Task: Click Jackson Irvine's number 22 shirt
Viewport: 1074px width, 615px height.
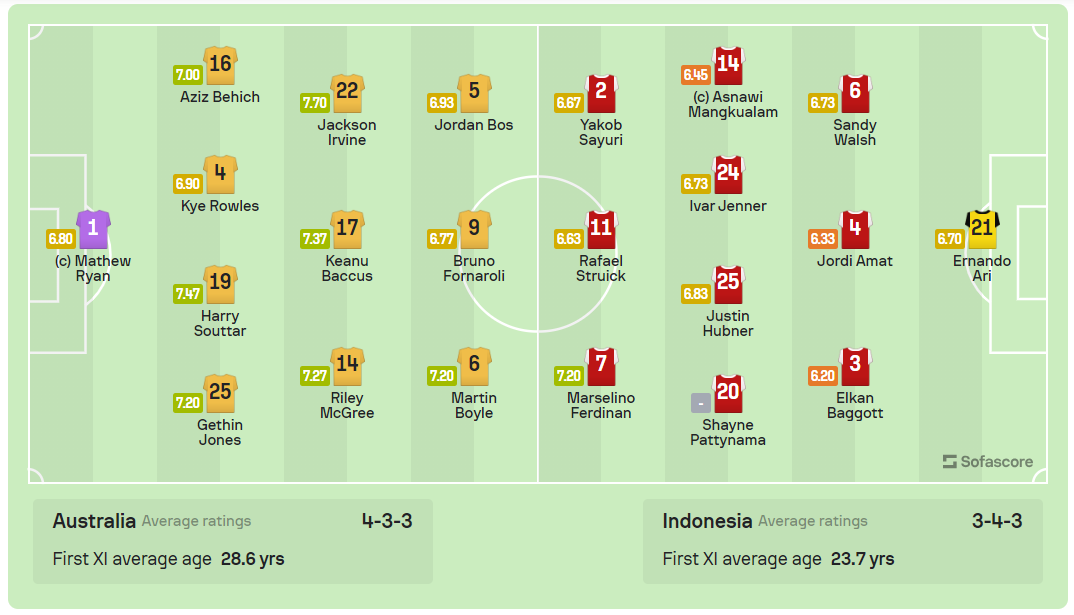Action: [347, 93]
